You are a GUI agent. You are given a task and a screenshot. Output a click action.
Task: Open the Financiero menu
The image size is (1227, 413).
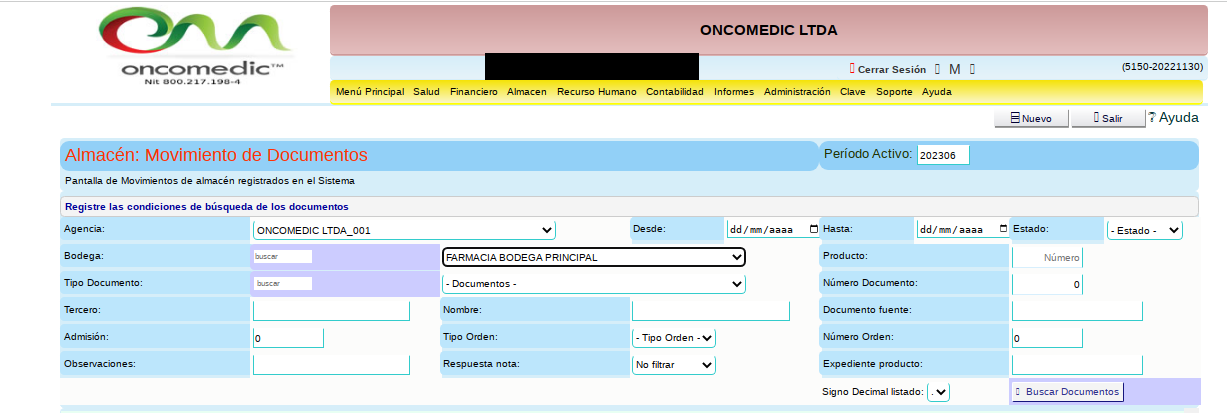click(x=474, y=92)
